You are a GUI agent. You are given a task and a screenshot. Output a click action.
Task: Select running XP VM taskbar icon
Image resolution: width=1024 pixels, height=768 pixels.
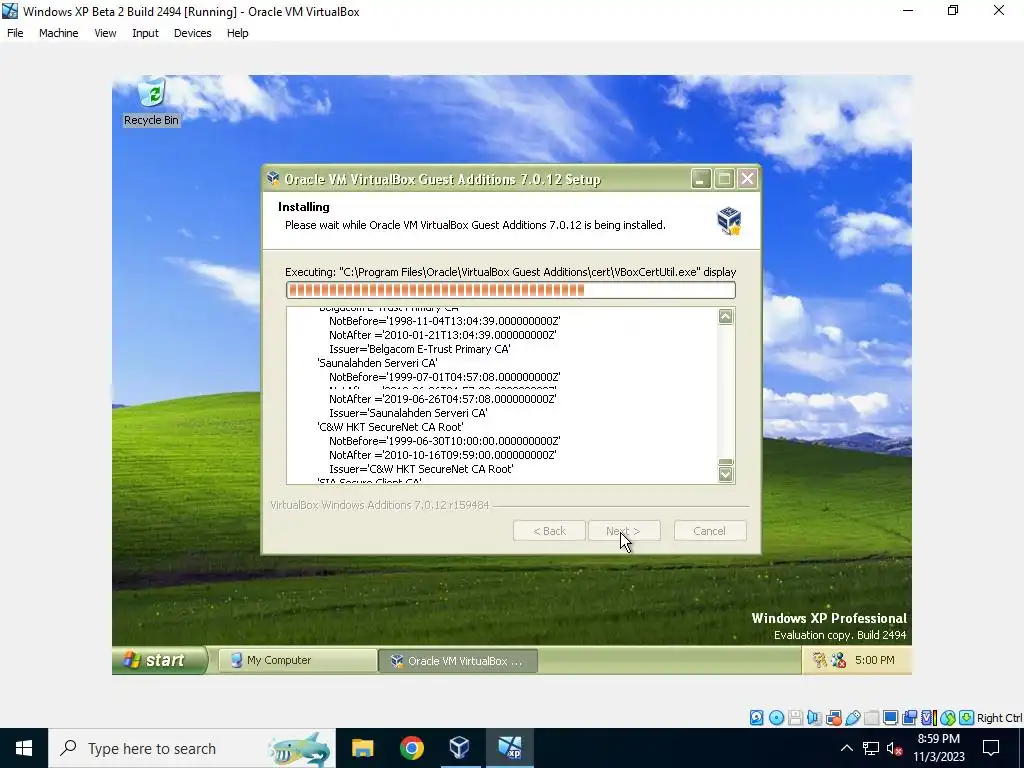509,748
